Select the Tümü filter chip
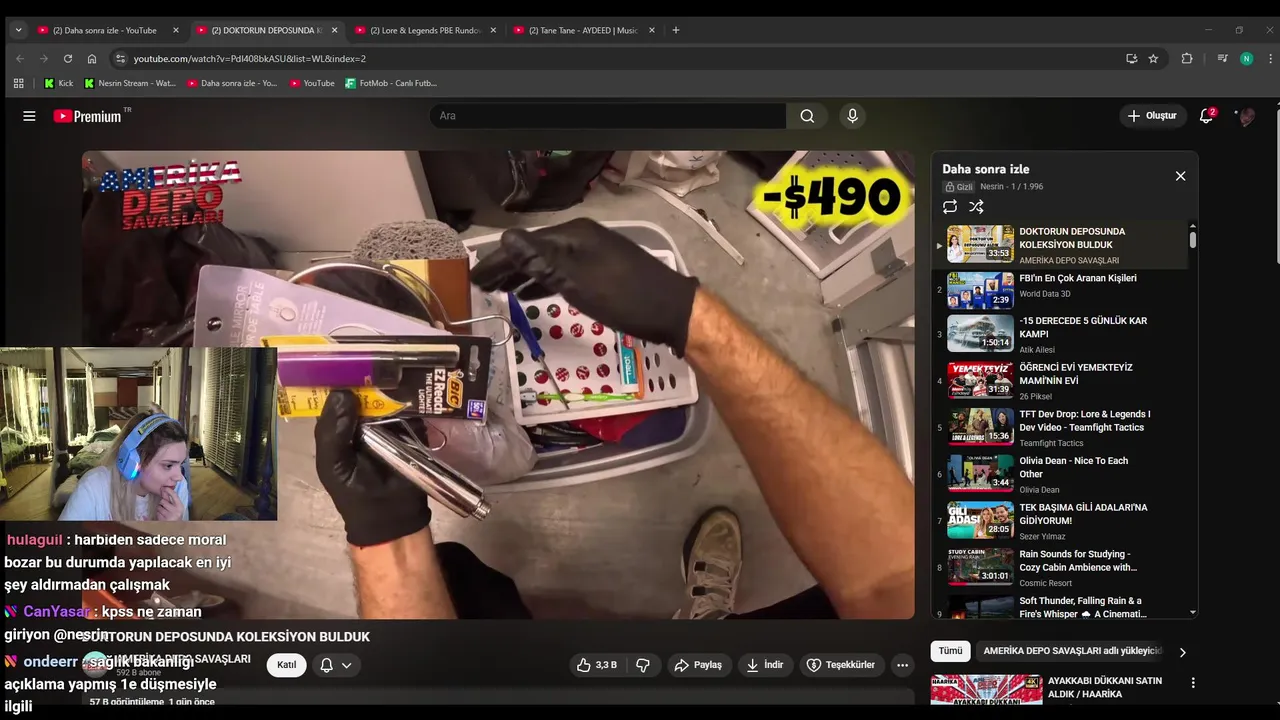 (x=950, y=651)
